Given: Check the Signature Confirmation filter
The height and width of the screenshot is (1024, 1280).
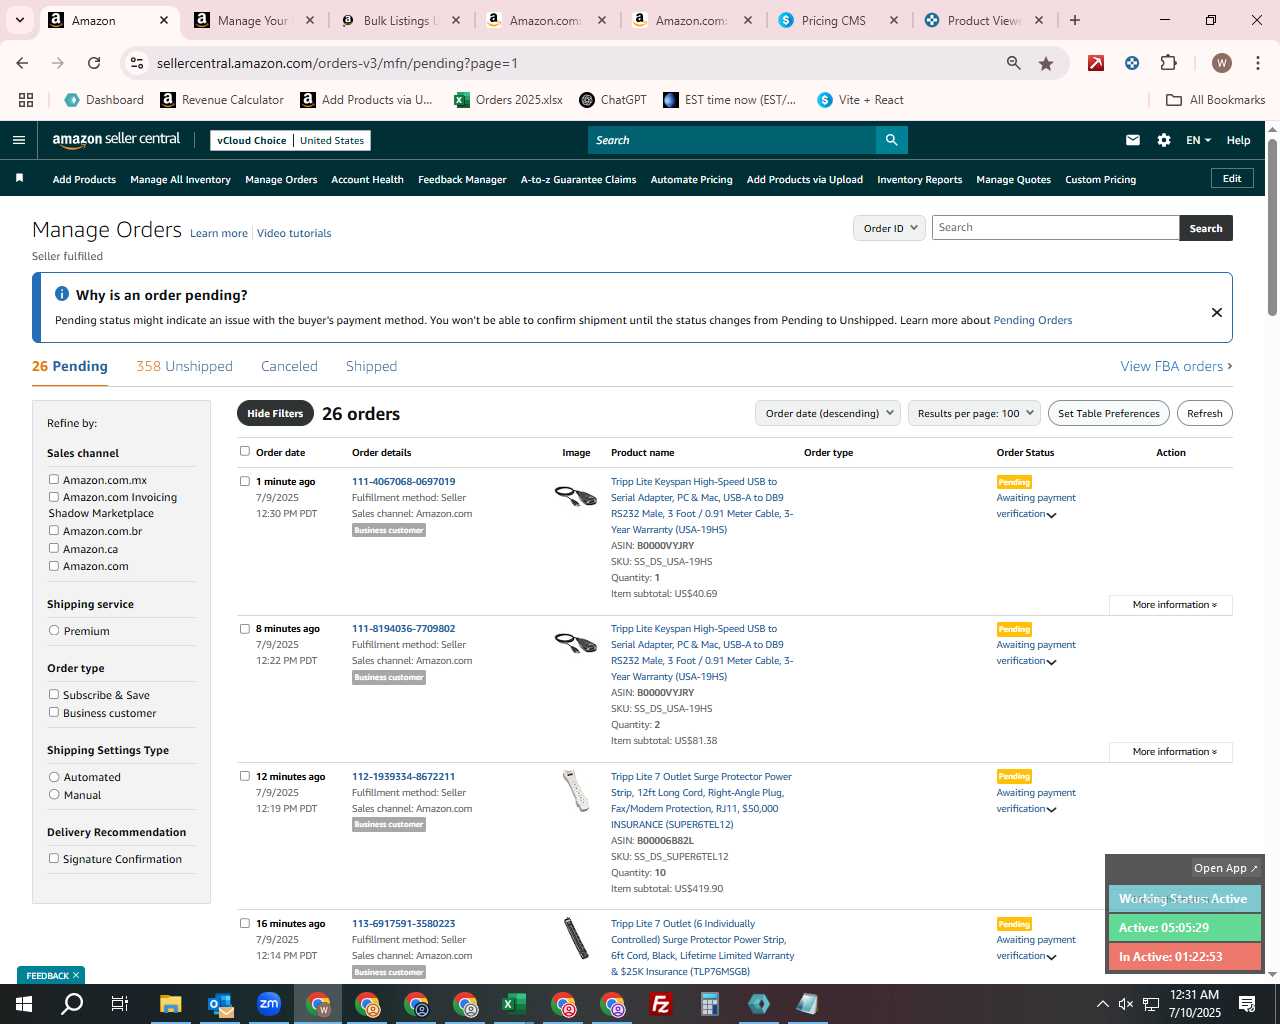Looking at the screenshot, I should [x=54, y=858].
